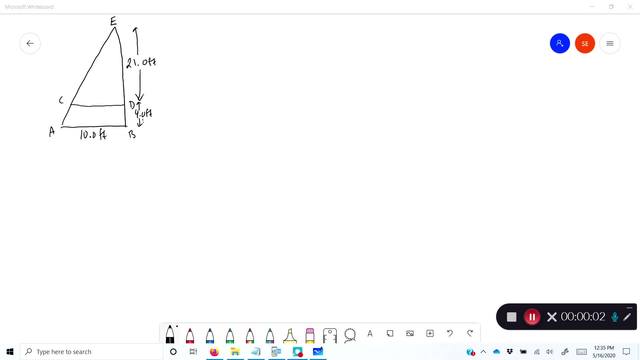Show hidden system tray icons
This screenshot has width=640, height=360.
point(483,351)
